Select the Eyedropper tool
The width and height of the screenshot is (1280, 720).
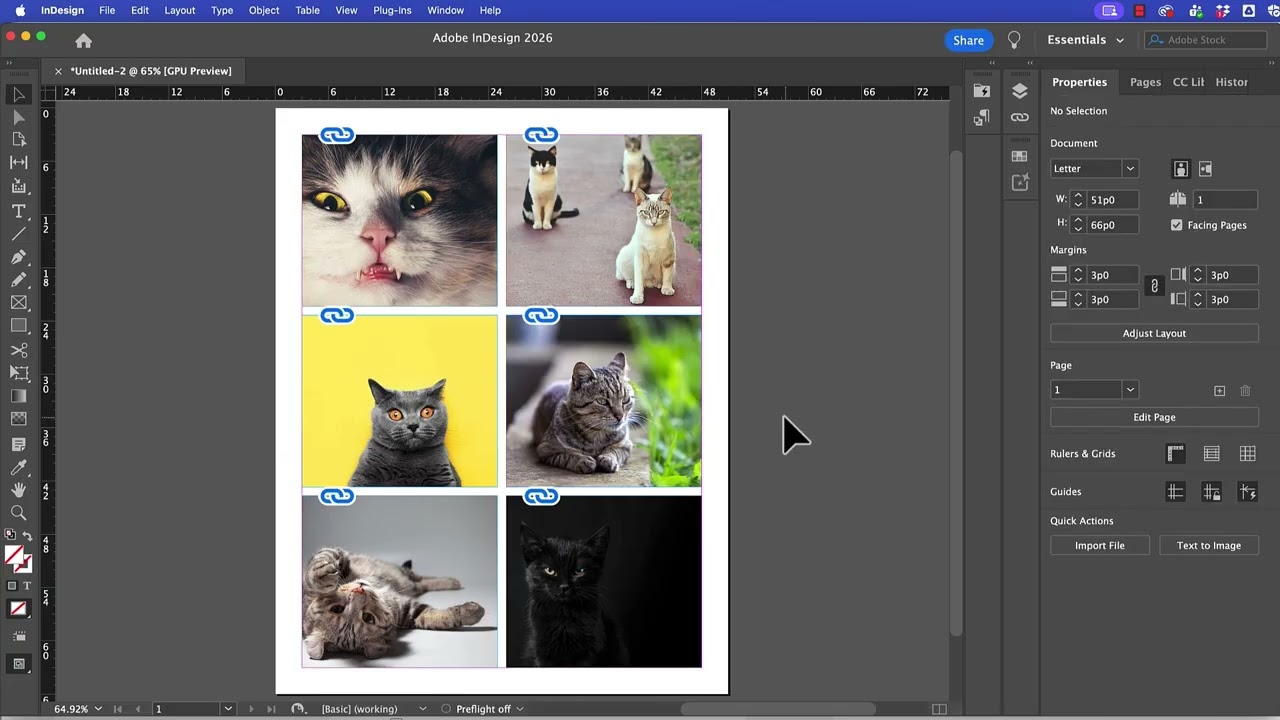coord(19,467)
